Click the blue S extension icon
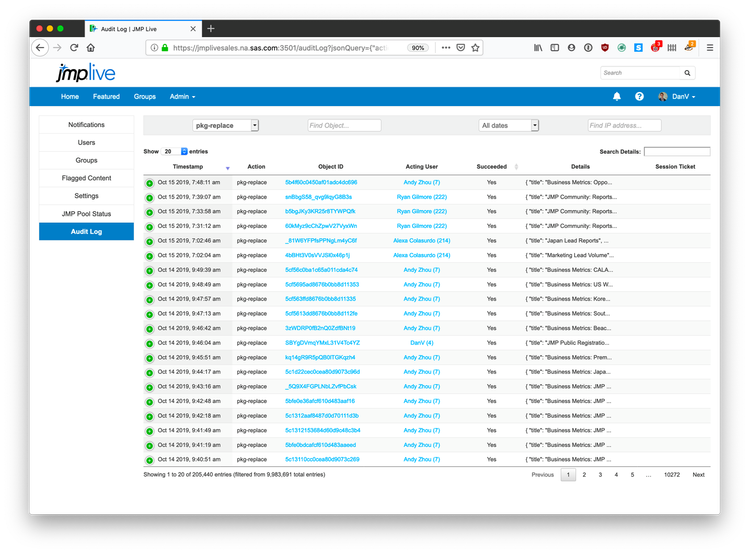 (638, 48)
